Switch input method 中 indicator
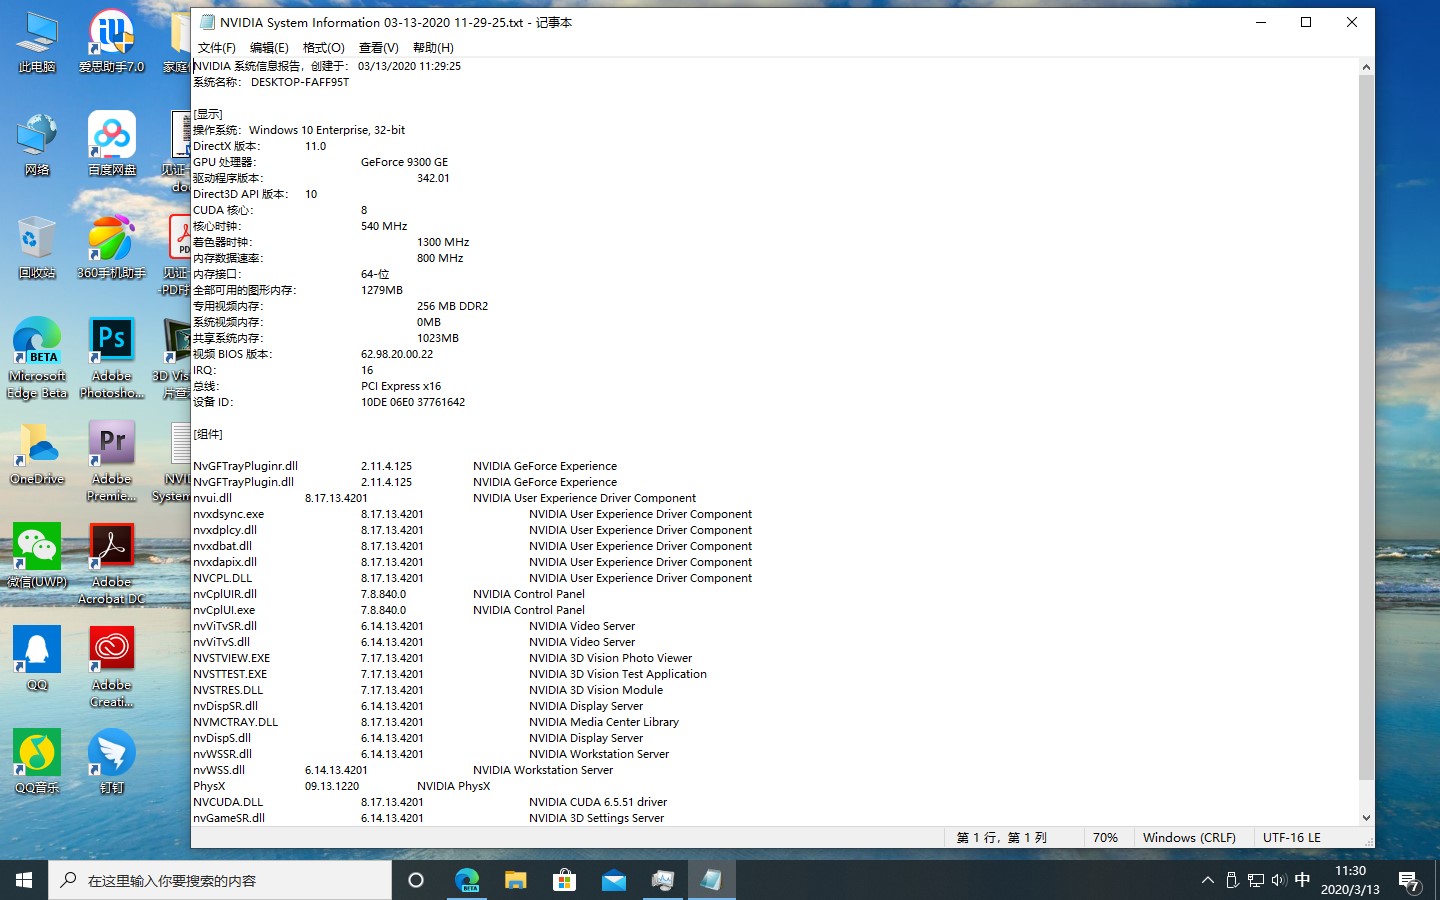The image size is (1440, 900). pos(1302,880)
